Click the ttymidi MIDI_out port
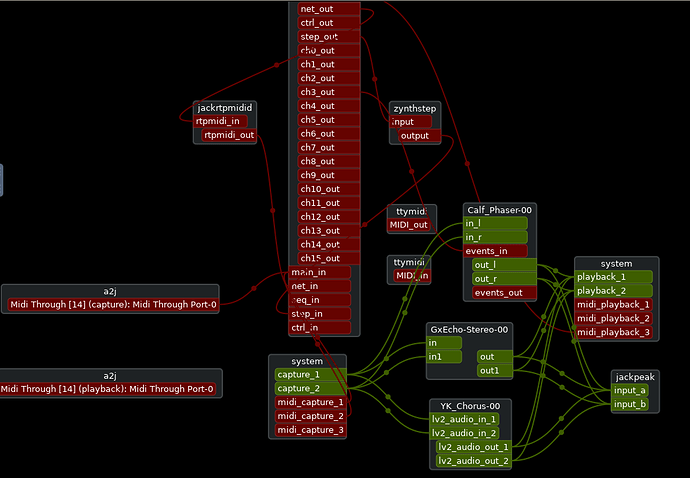Viewport: 690px width, 478px height. click(409, 225)
